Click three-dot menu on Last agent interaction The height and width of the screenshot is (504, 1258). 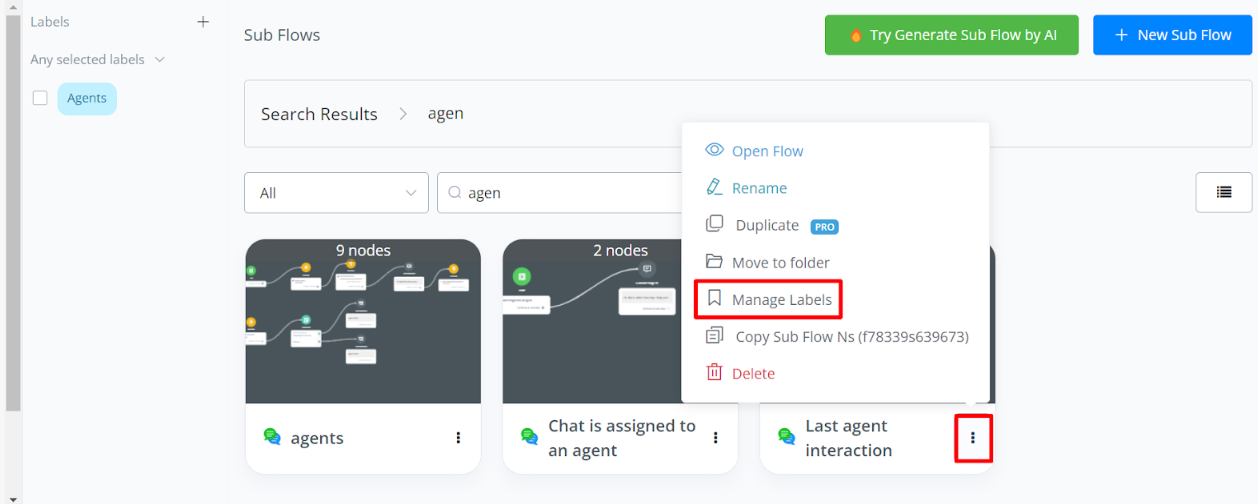click(x=973, y=437)
